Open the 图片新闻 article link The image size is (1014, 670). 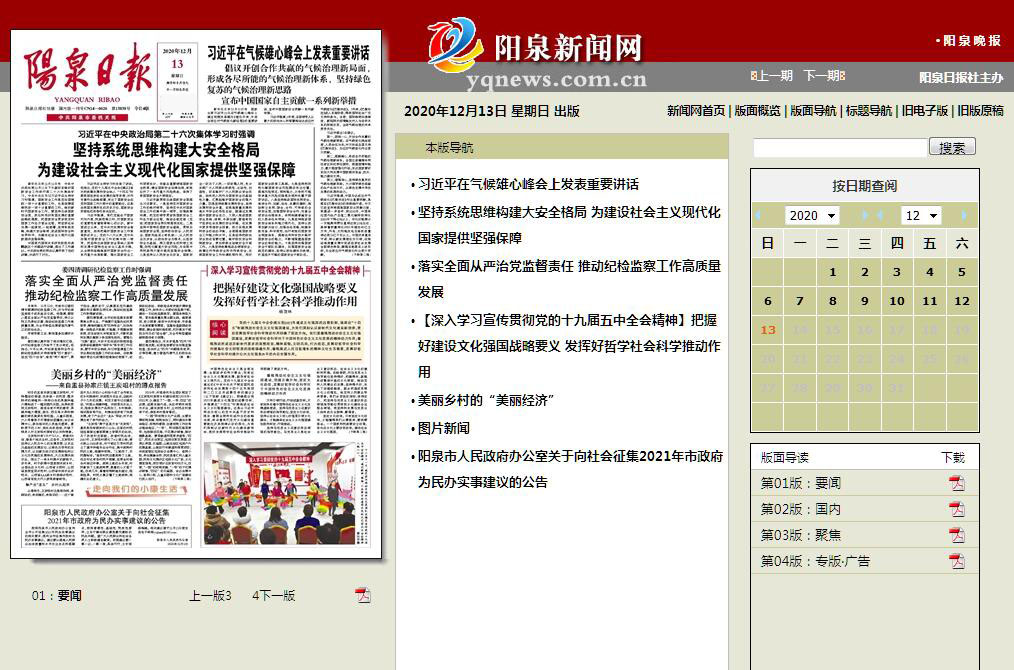click(x=443, y=428)
